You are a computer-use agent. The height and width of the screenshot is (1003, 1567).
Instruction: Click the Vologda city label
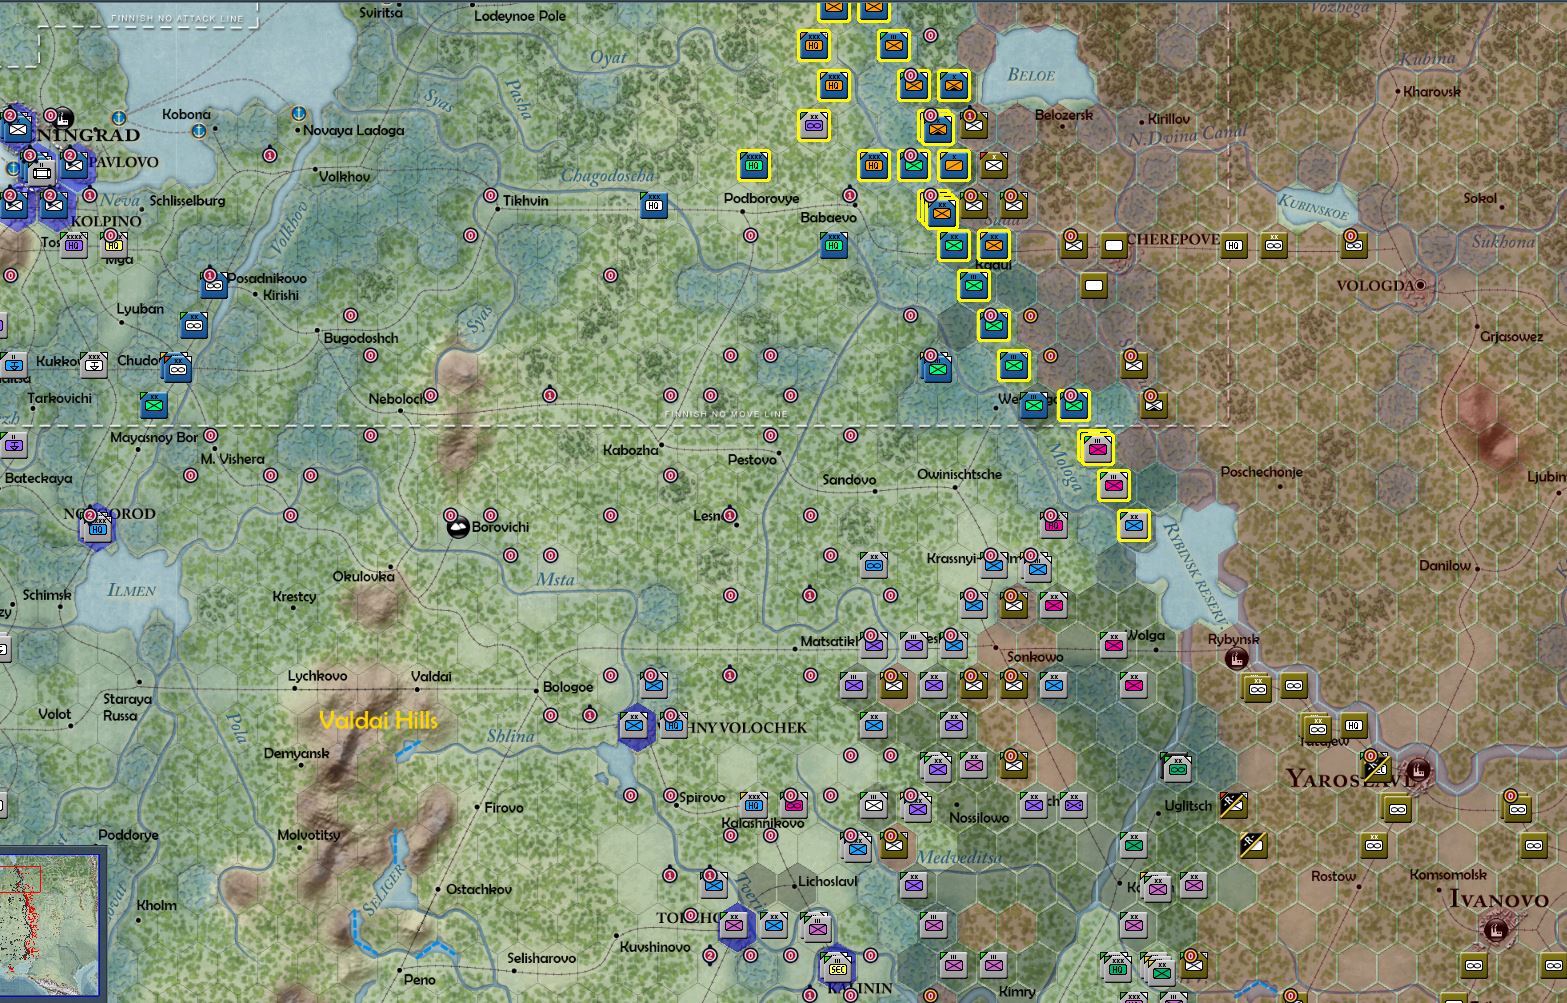coord(1375,286)
